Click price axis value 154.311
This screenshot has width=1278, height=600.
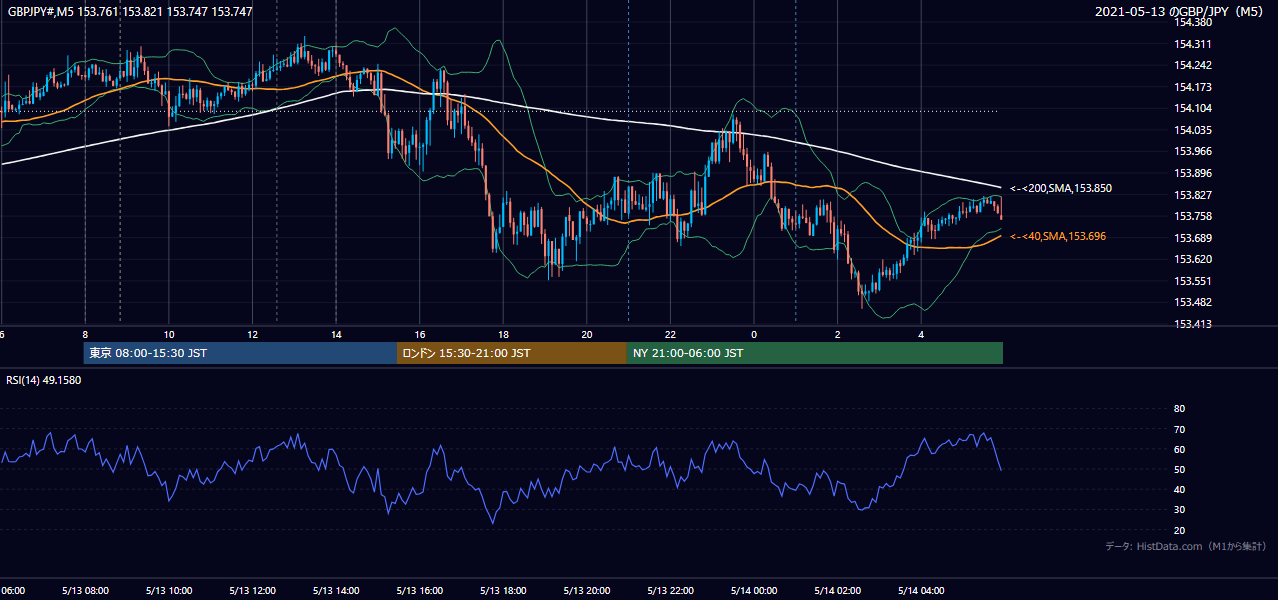1193,44
